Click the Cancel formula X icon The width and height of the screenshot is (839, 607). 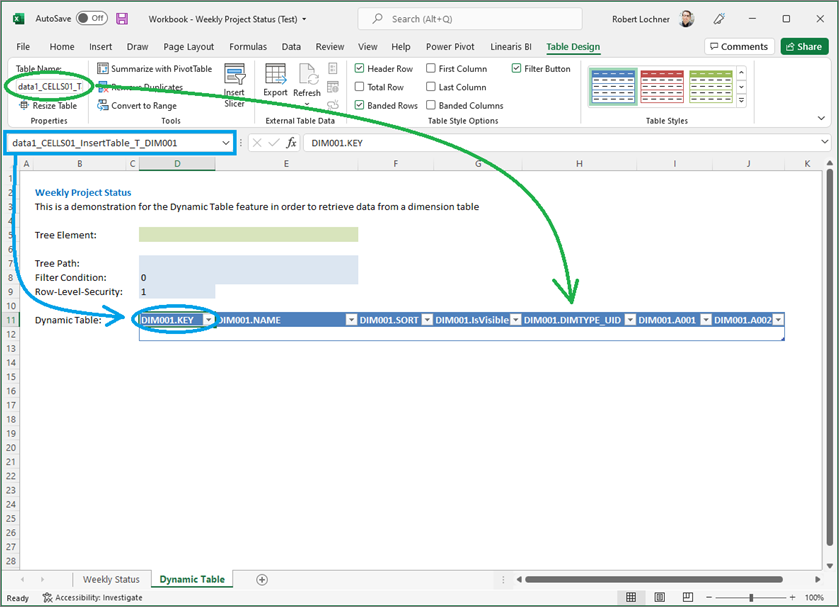(257, 143)
